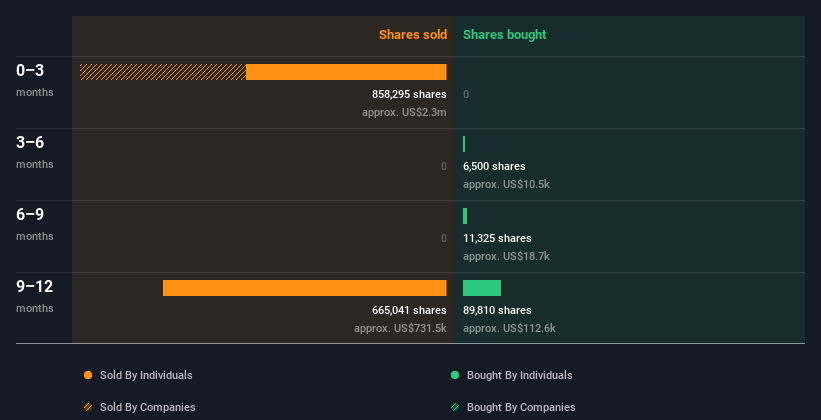Click the zero bought value in 0–3 months
This screenshot has height=420, width=821.
click(x=466, y=94)
